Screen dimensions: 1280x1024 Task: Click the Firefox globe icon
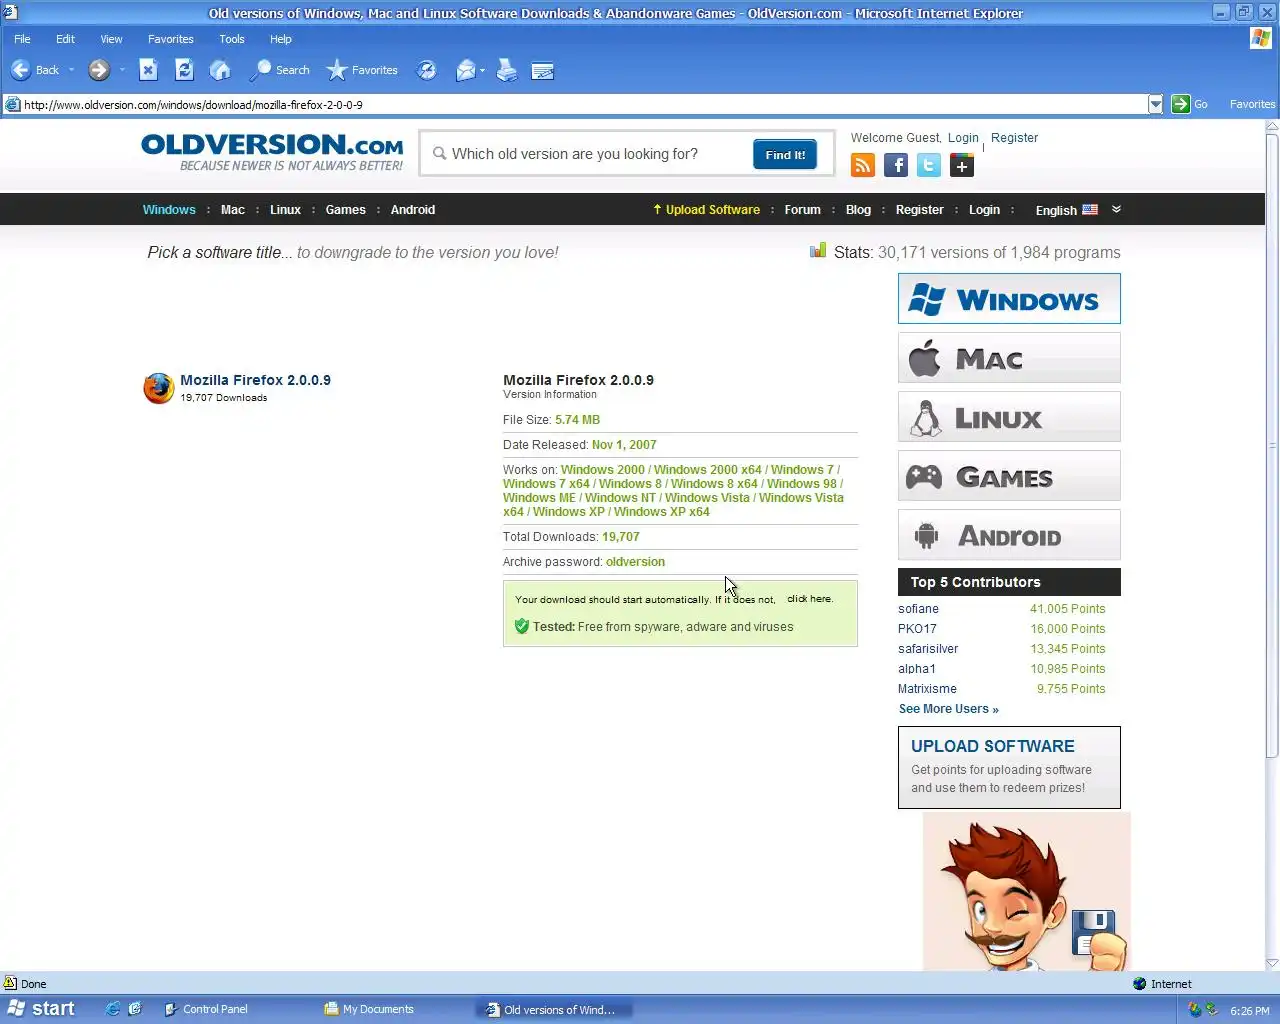[158, 388]
